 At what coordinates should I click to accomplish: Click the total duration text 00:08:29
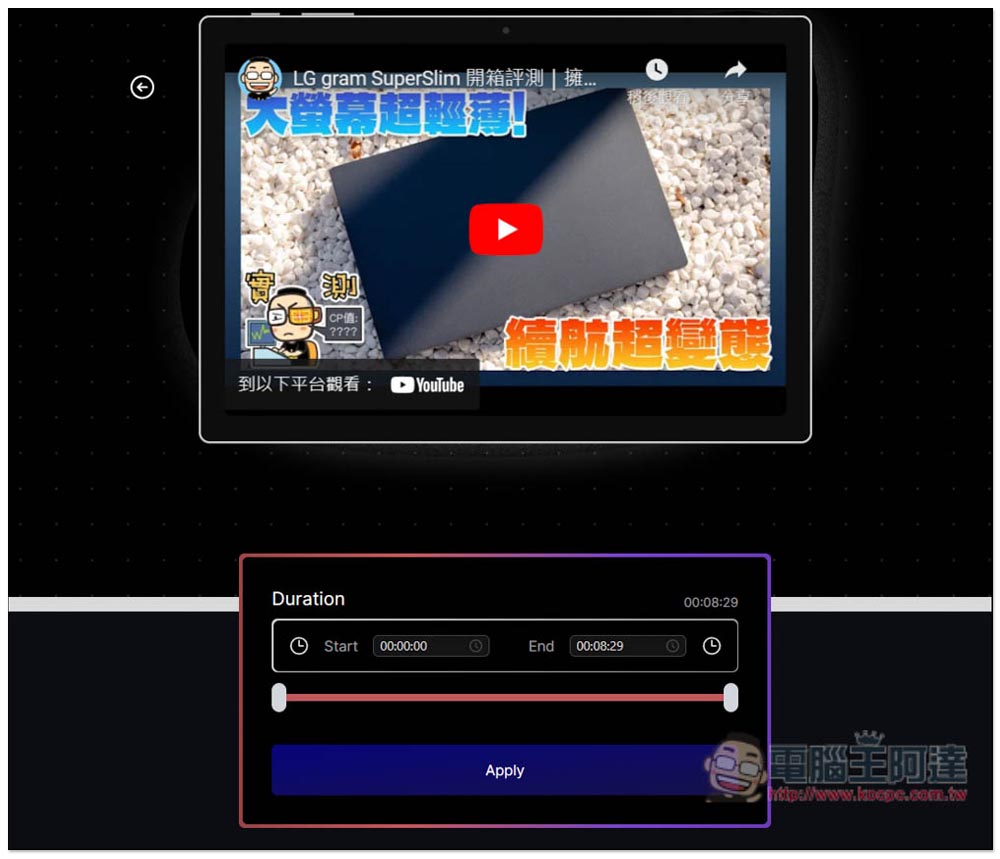point(710,603)
